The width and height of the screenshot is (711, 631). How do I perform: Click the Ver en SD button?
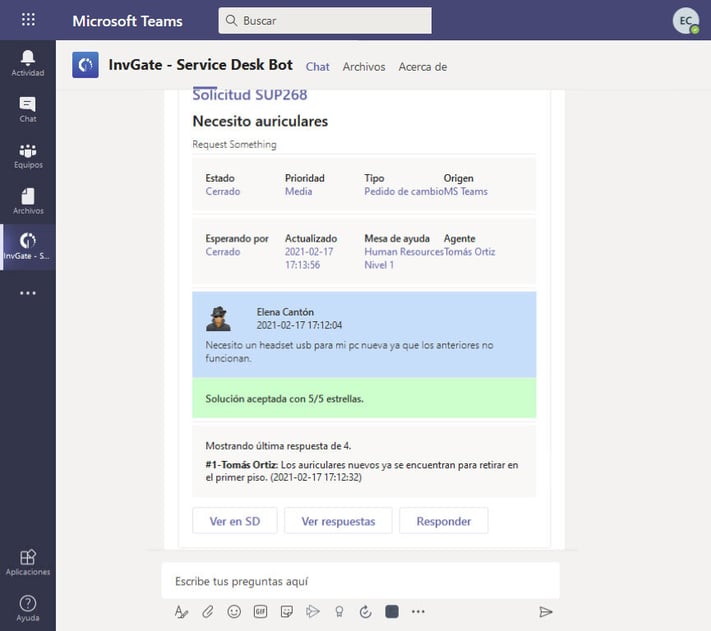coord(235,521)
